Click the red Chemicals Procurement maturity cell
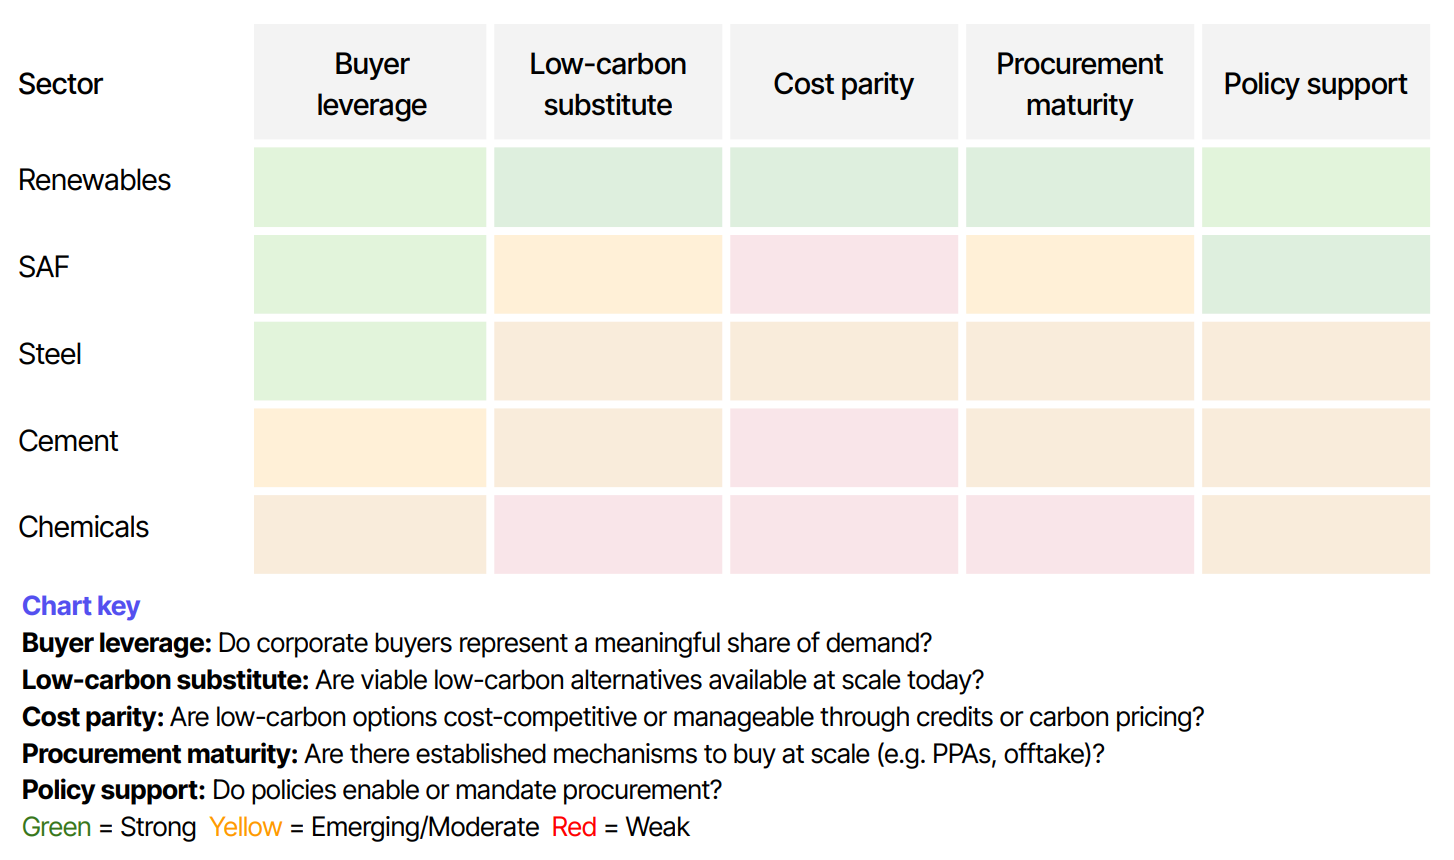Image resolution: width=1454 pixels, height=860 pixels. (1080, 534)
